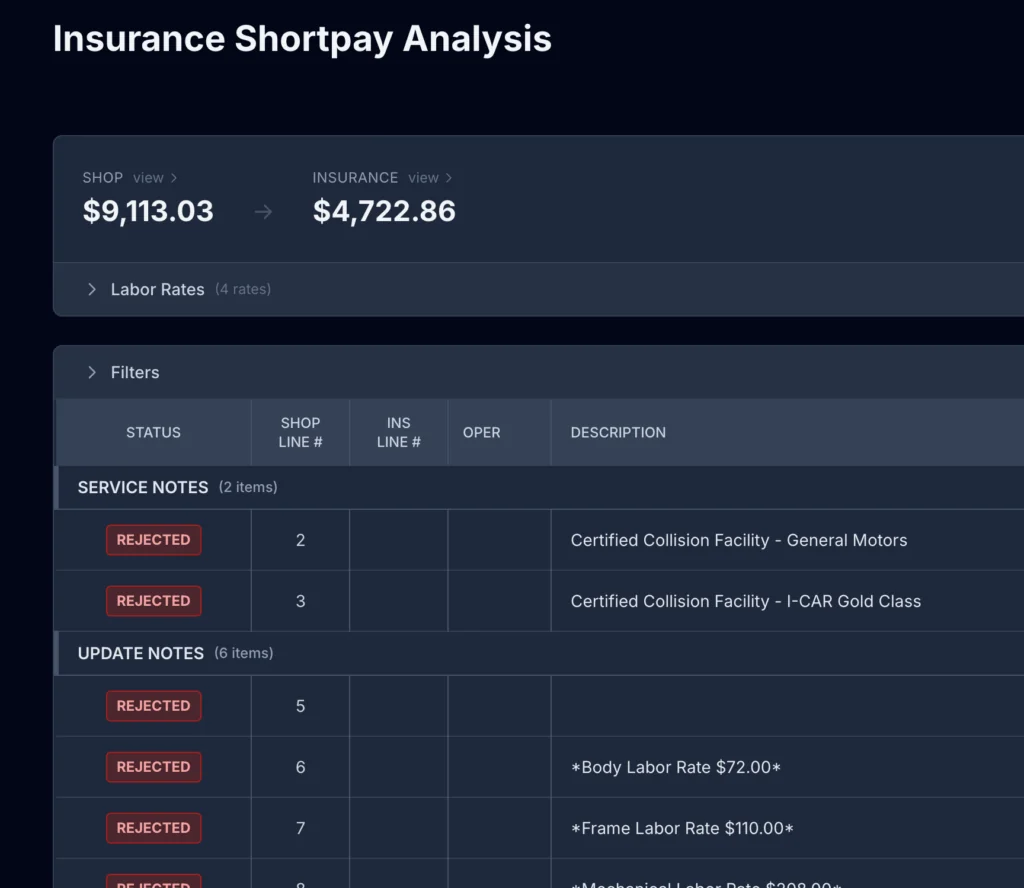Image resolution: width=1024 pixels, height=888 pixels.
Task: Click shop line number 3 cell
Action: [x=300, y=601]
